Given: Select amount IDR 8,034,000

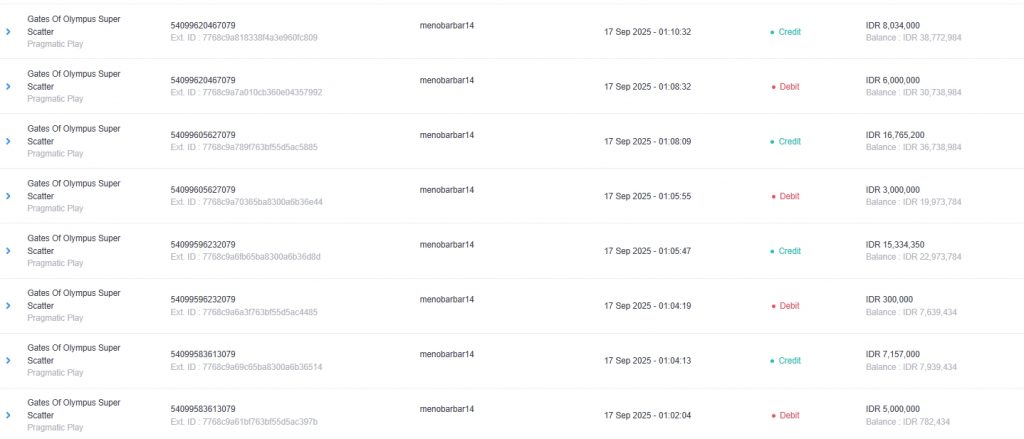Looking at the screenshot, I should click(893, 25).
